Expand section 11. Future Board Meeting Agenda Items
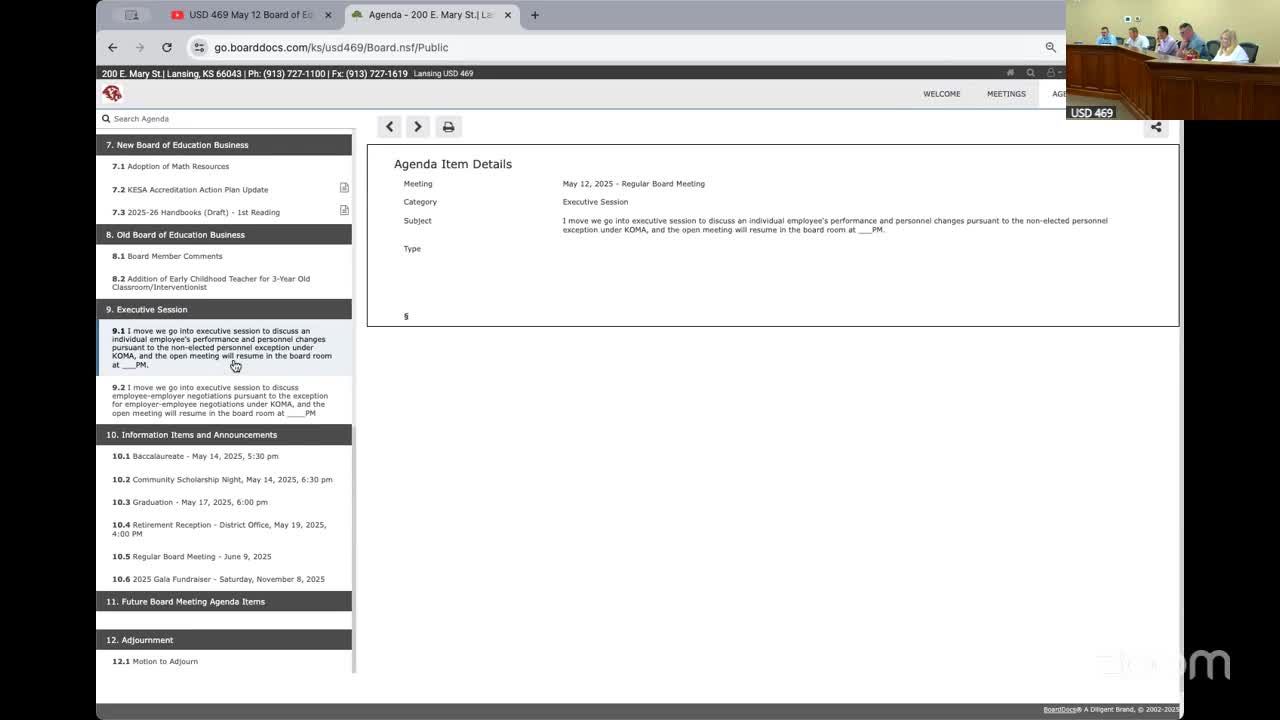The width and height of the screenshot is (1280, 720). tap(224, 602)
